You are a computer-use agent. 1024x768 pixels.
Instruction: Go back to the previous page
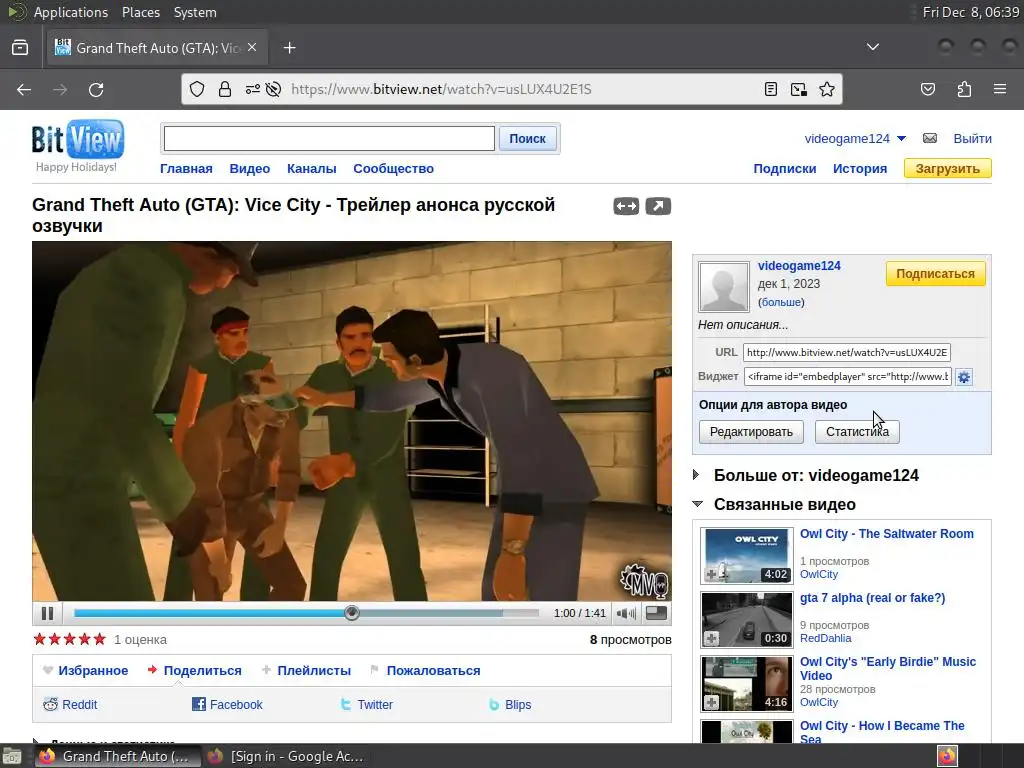click(x=24, y=89)
